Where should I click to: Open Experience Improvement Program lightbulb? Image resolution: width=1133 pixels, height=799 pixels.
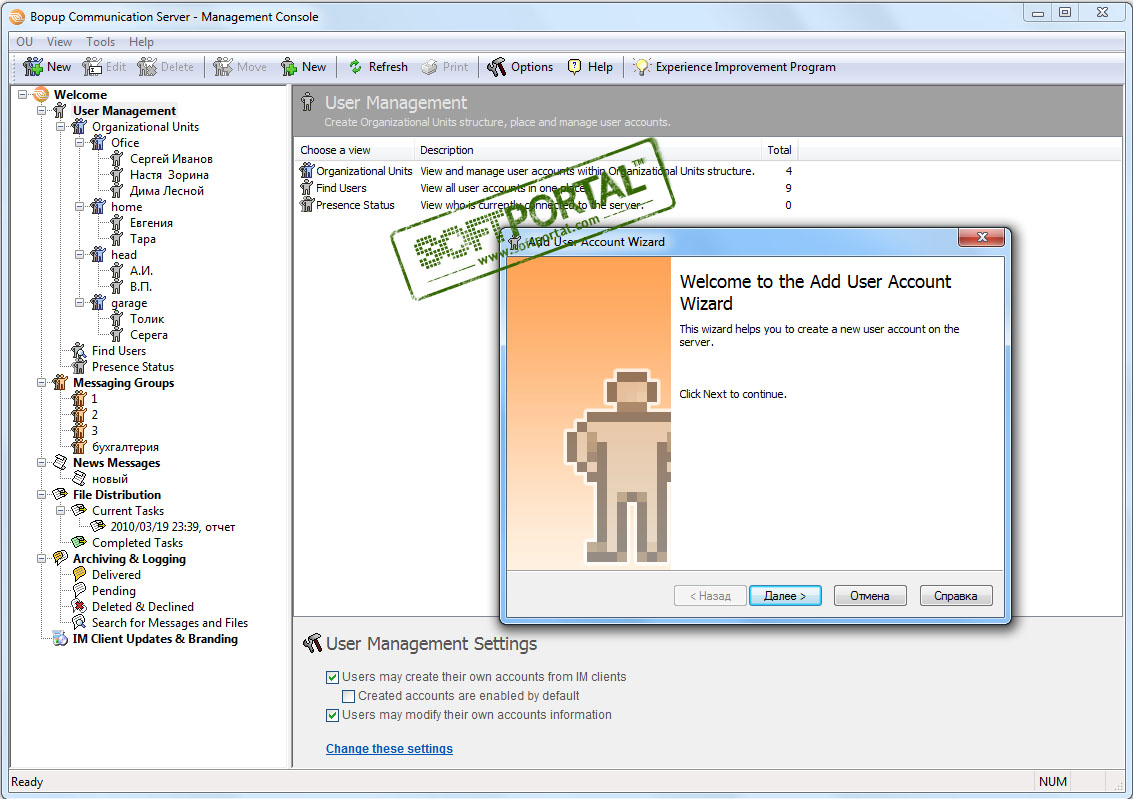pos(642,67)
